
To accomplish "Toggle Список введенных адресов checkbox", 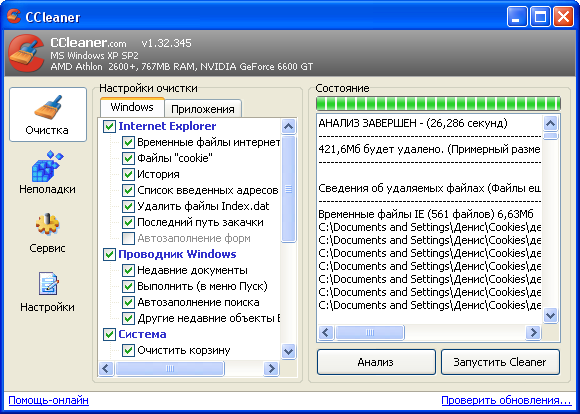I will tap(128, 190).
